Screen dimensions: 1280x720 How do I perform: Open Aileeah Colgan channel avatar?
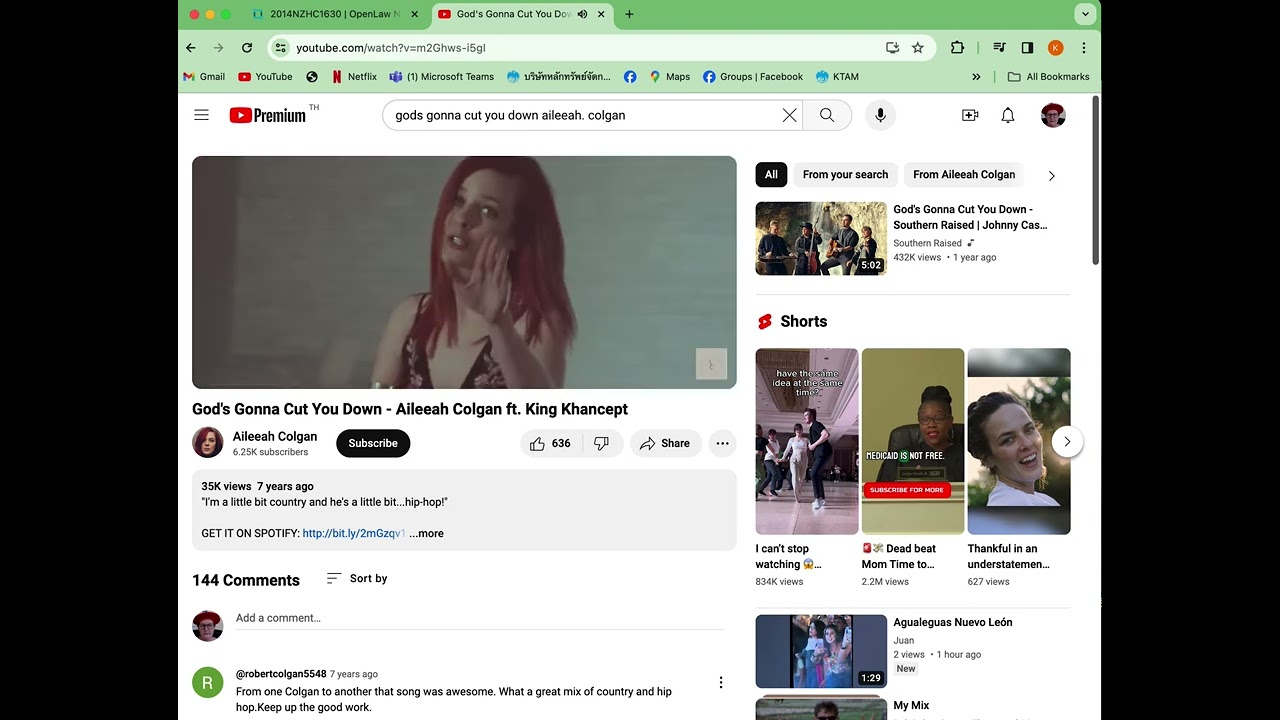pyautogui.click(x=208, y=442)
